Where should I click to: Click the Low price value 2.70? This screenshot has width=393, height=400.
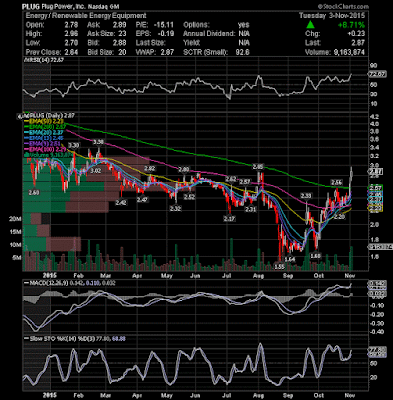point(72,43)
